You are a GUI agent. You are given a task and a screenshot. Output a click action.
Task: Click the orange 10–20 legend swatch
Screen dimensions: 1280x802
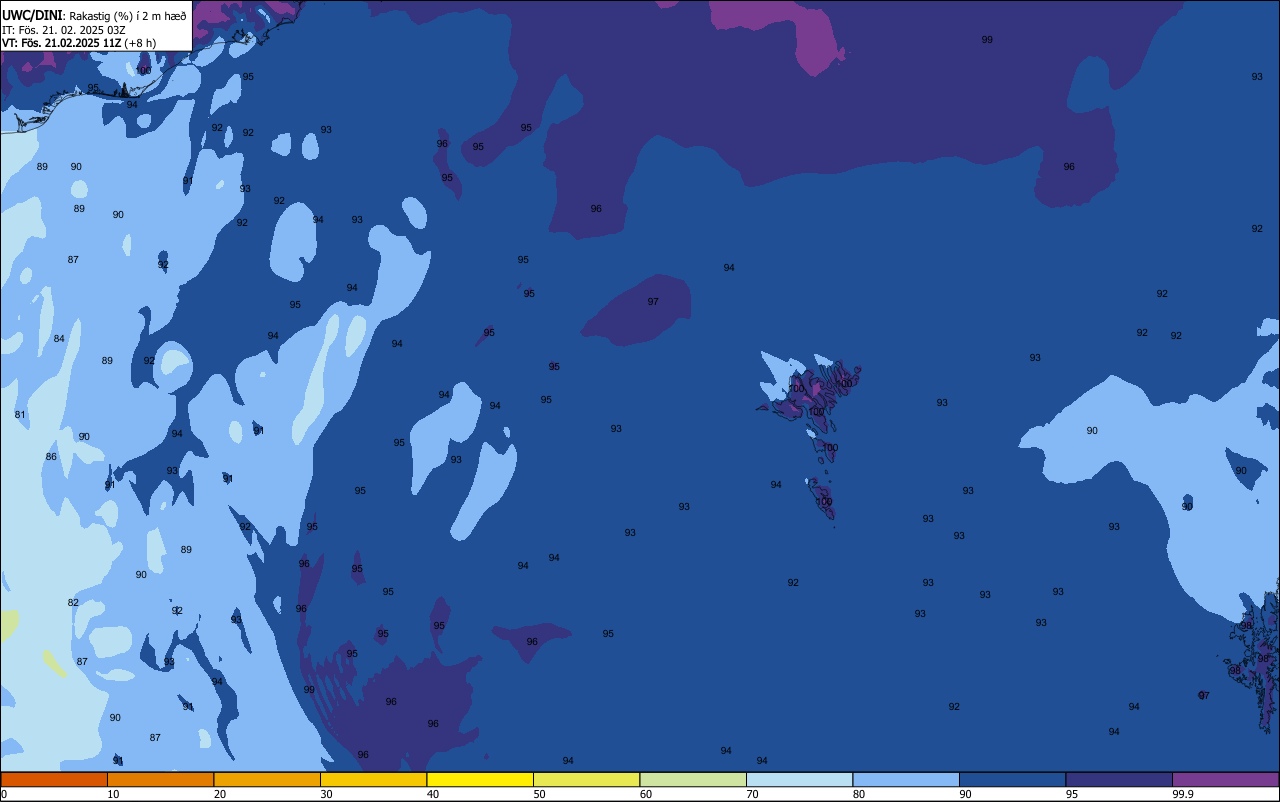(161, 779)
